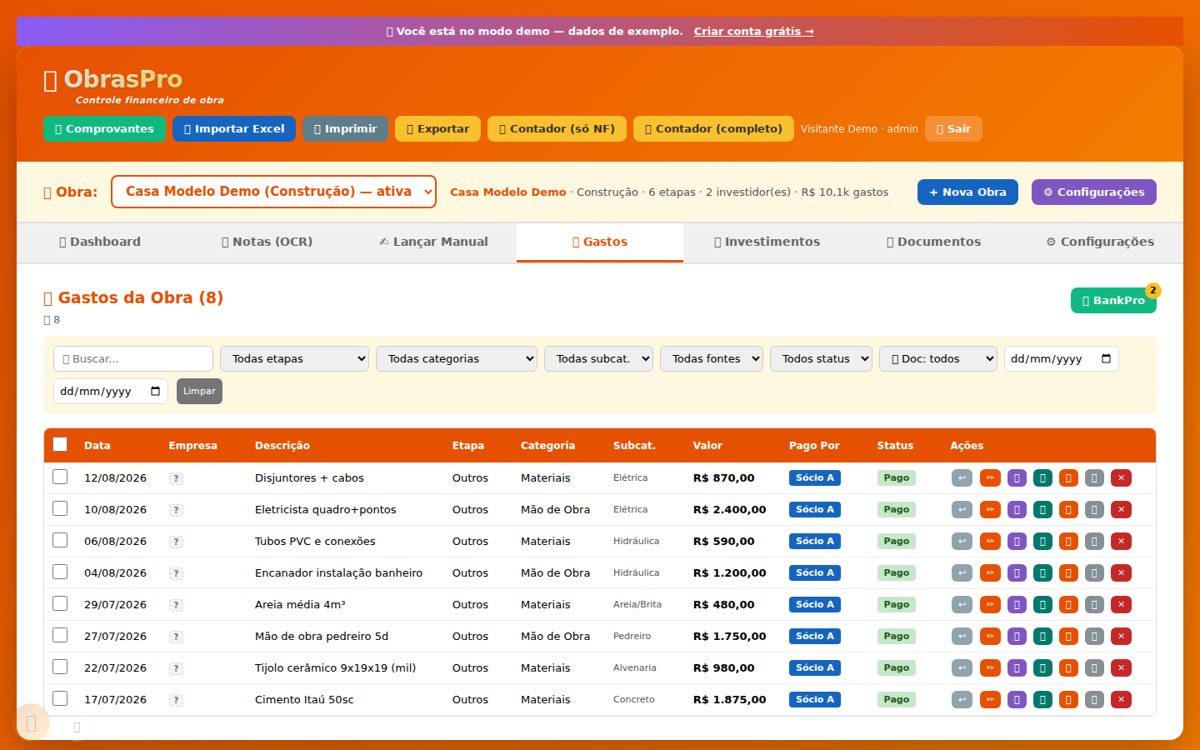Click red delete icon for Disjuntores + cabos

(1121, 478)
